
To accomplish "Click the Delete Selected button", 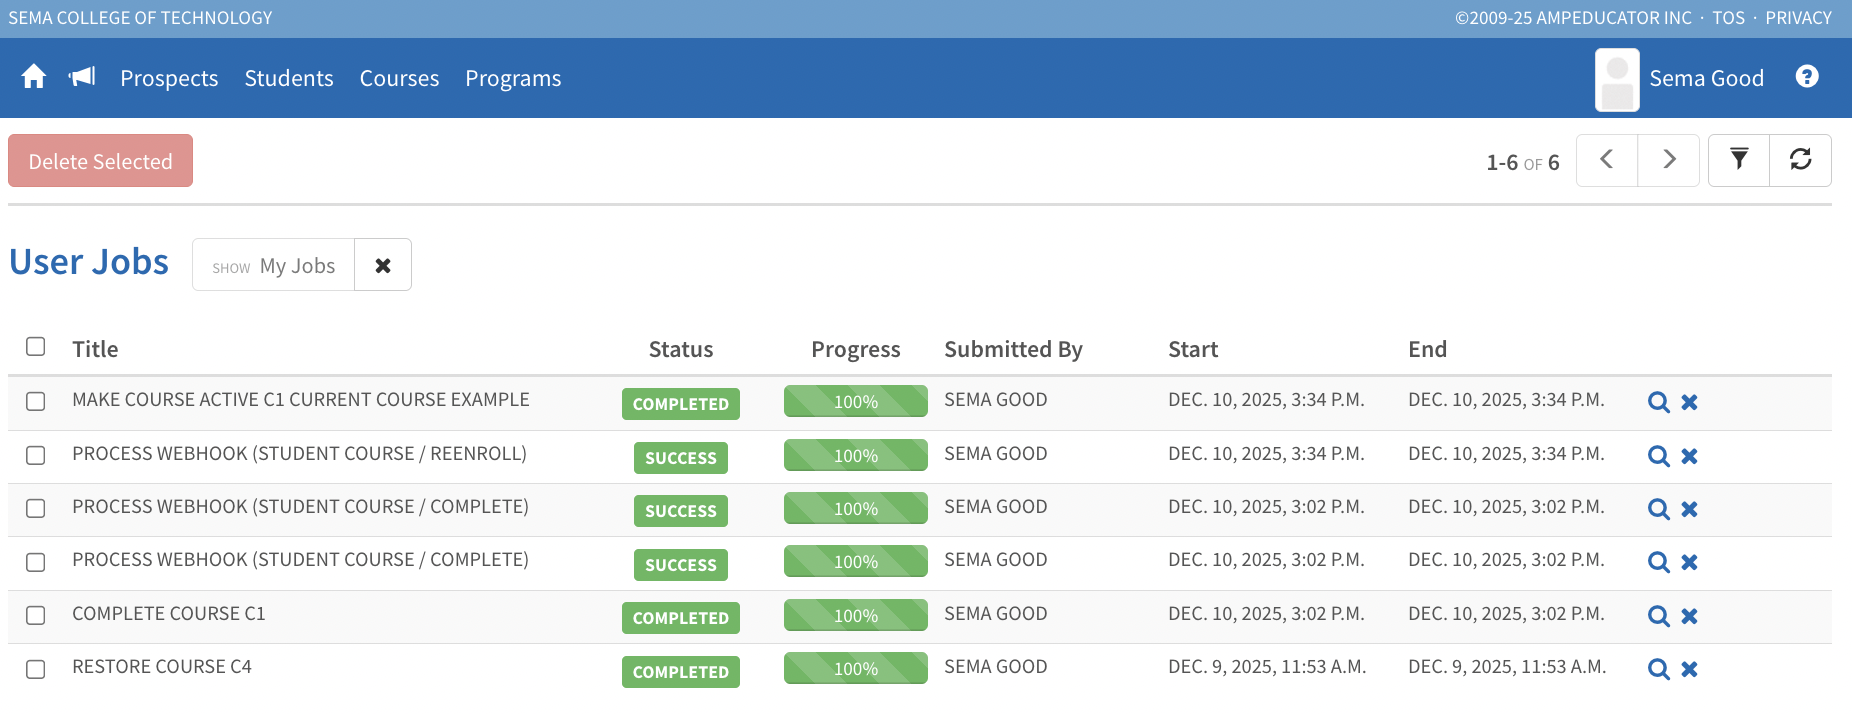I will [x=100, y=161].
